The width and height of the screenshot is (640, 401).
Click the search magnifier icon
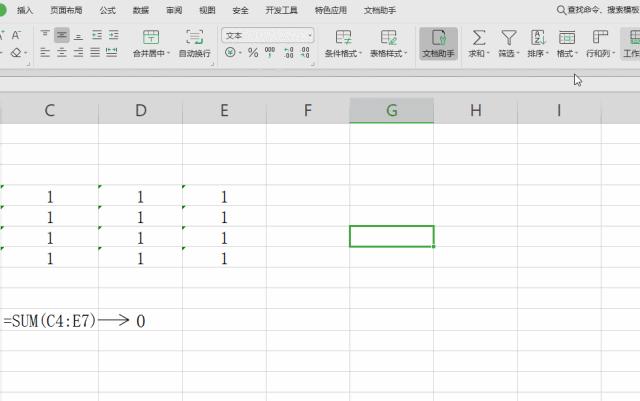tap(561, 10)
